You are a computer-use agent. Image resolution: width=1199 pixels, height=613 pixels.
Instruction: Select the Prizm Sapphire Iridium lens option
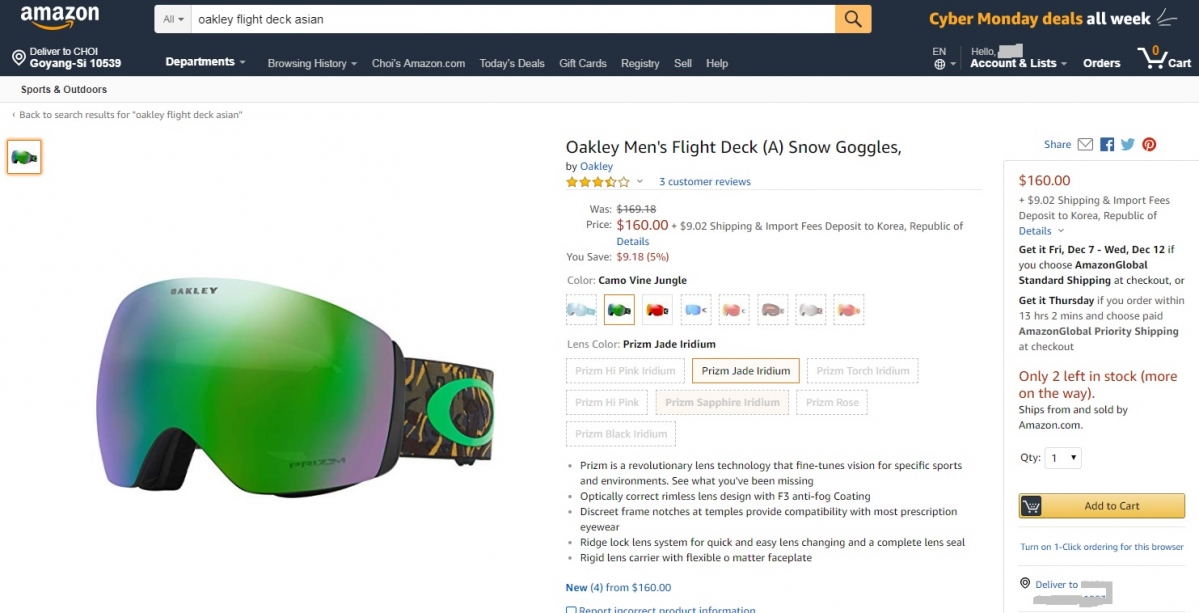click(x=722, y=402)
